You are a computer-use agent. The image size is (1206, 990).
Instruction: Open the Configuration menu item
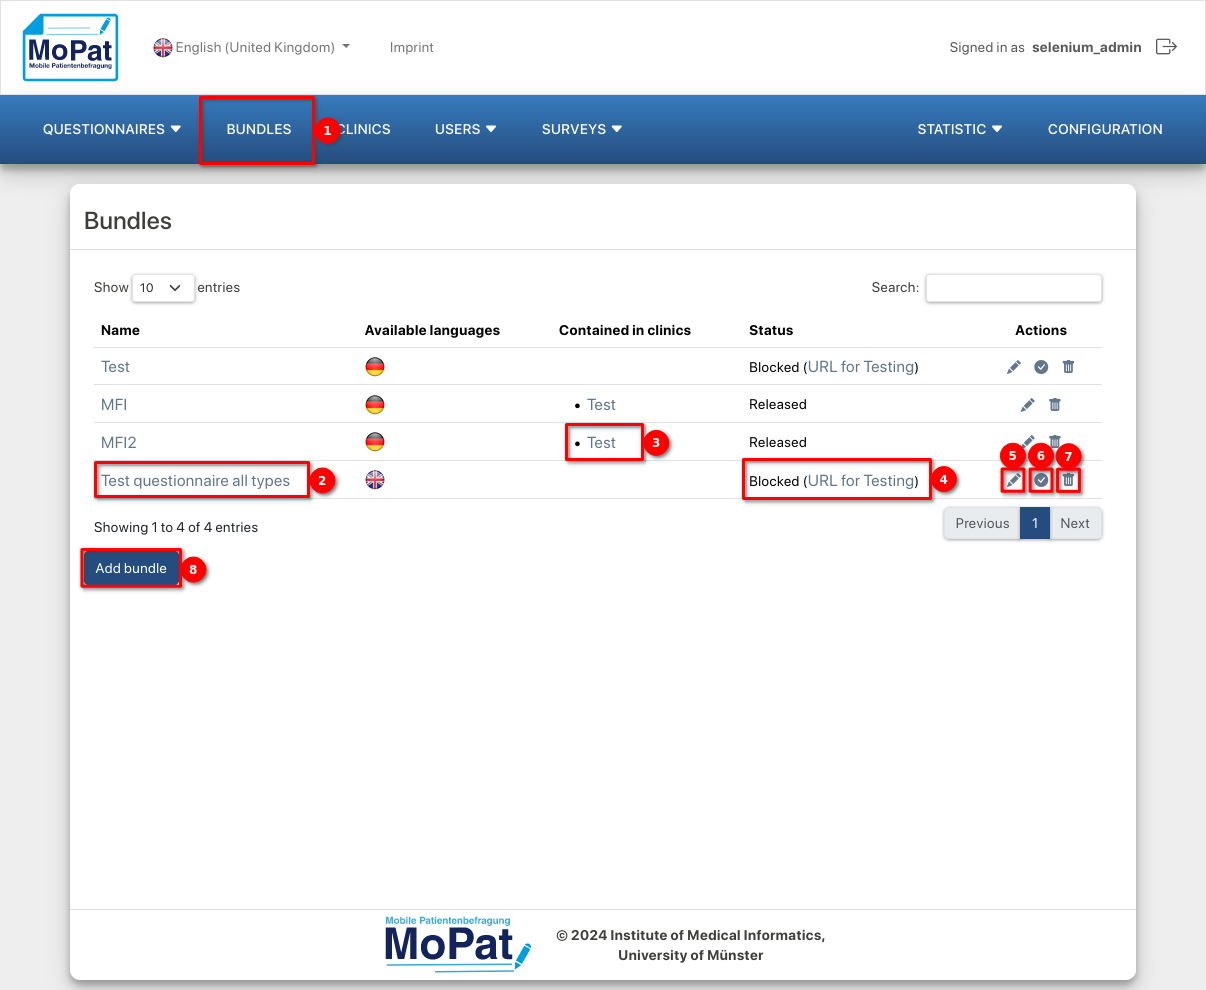[x=1104, y=129]
